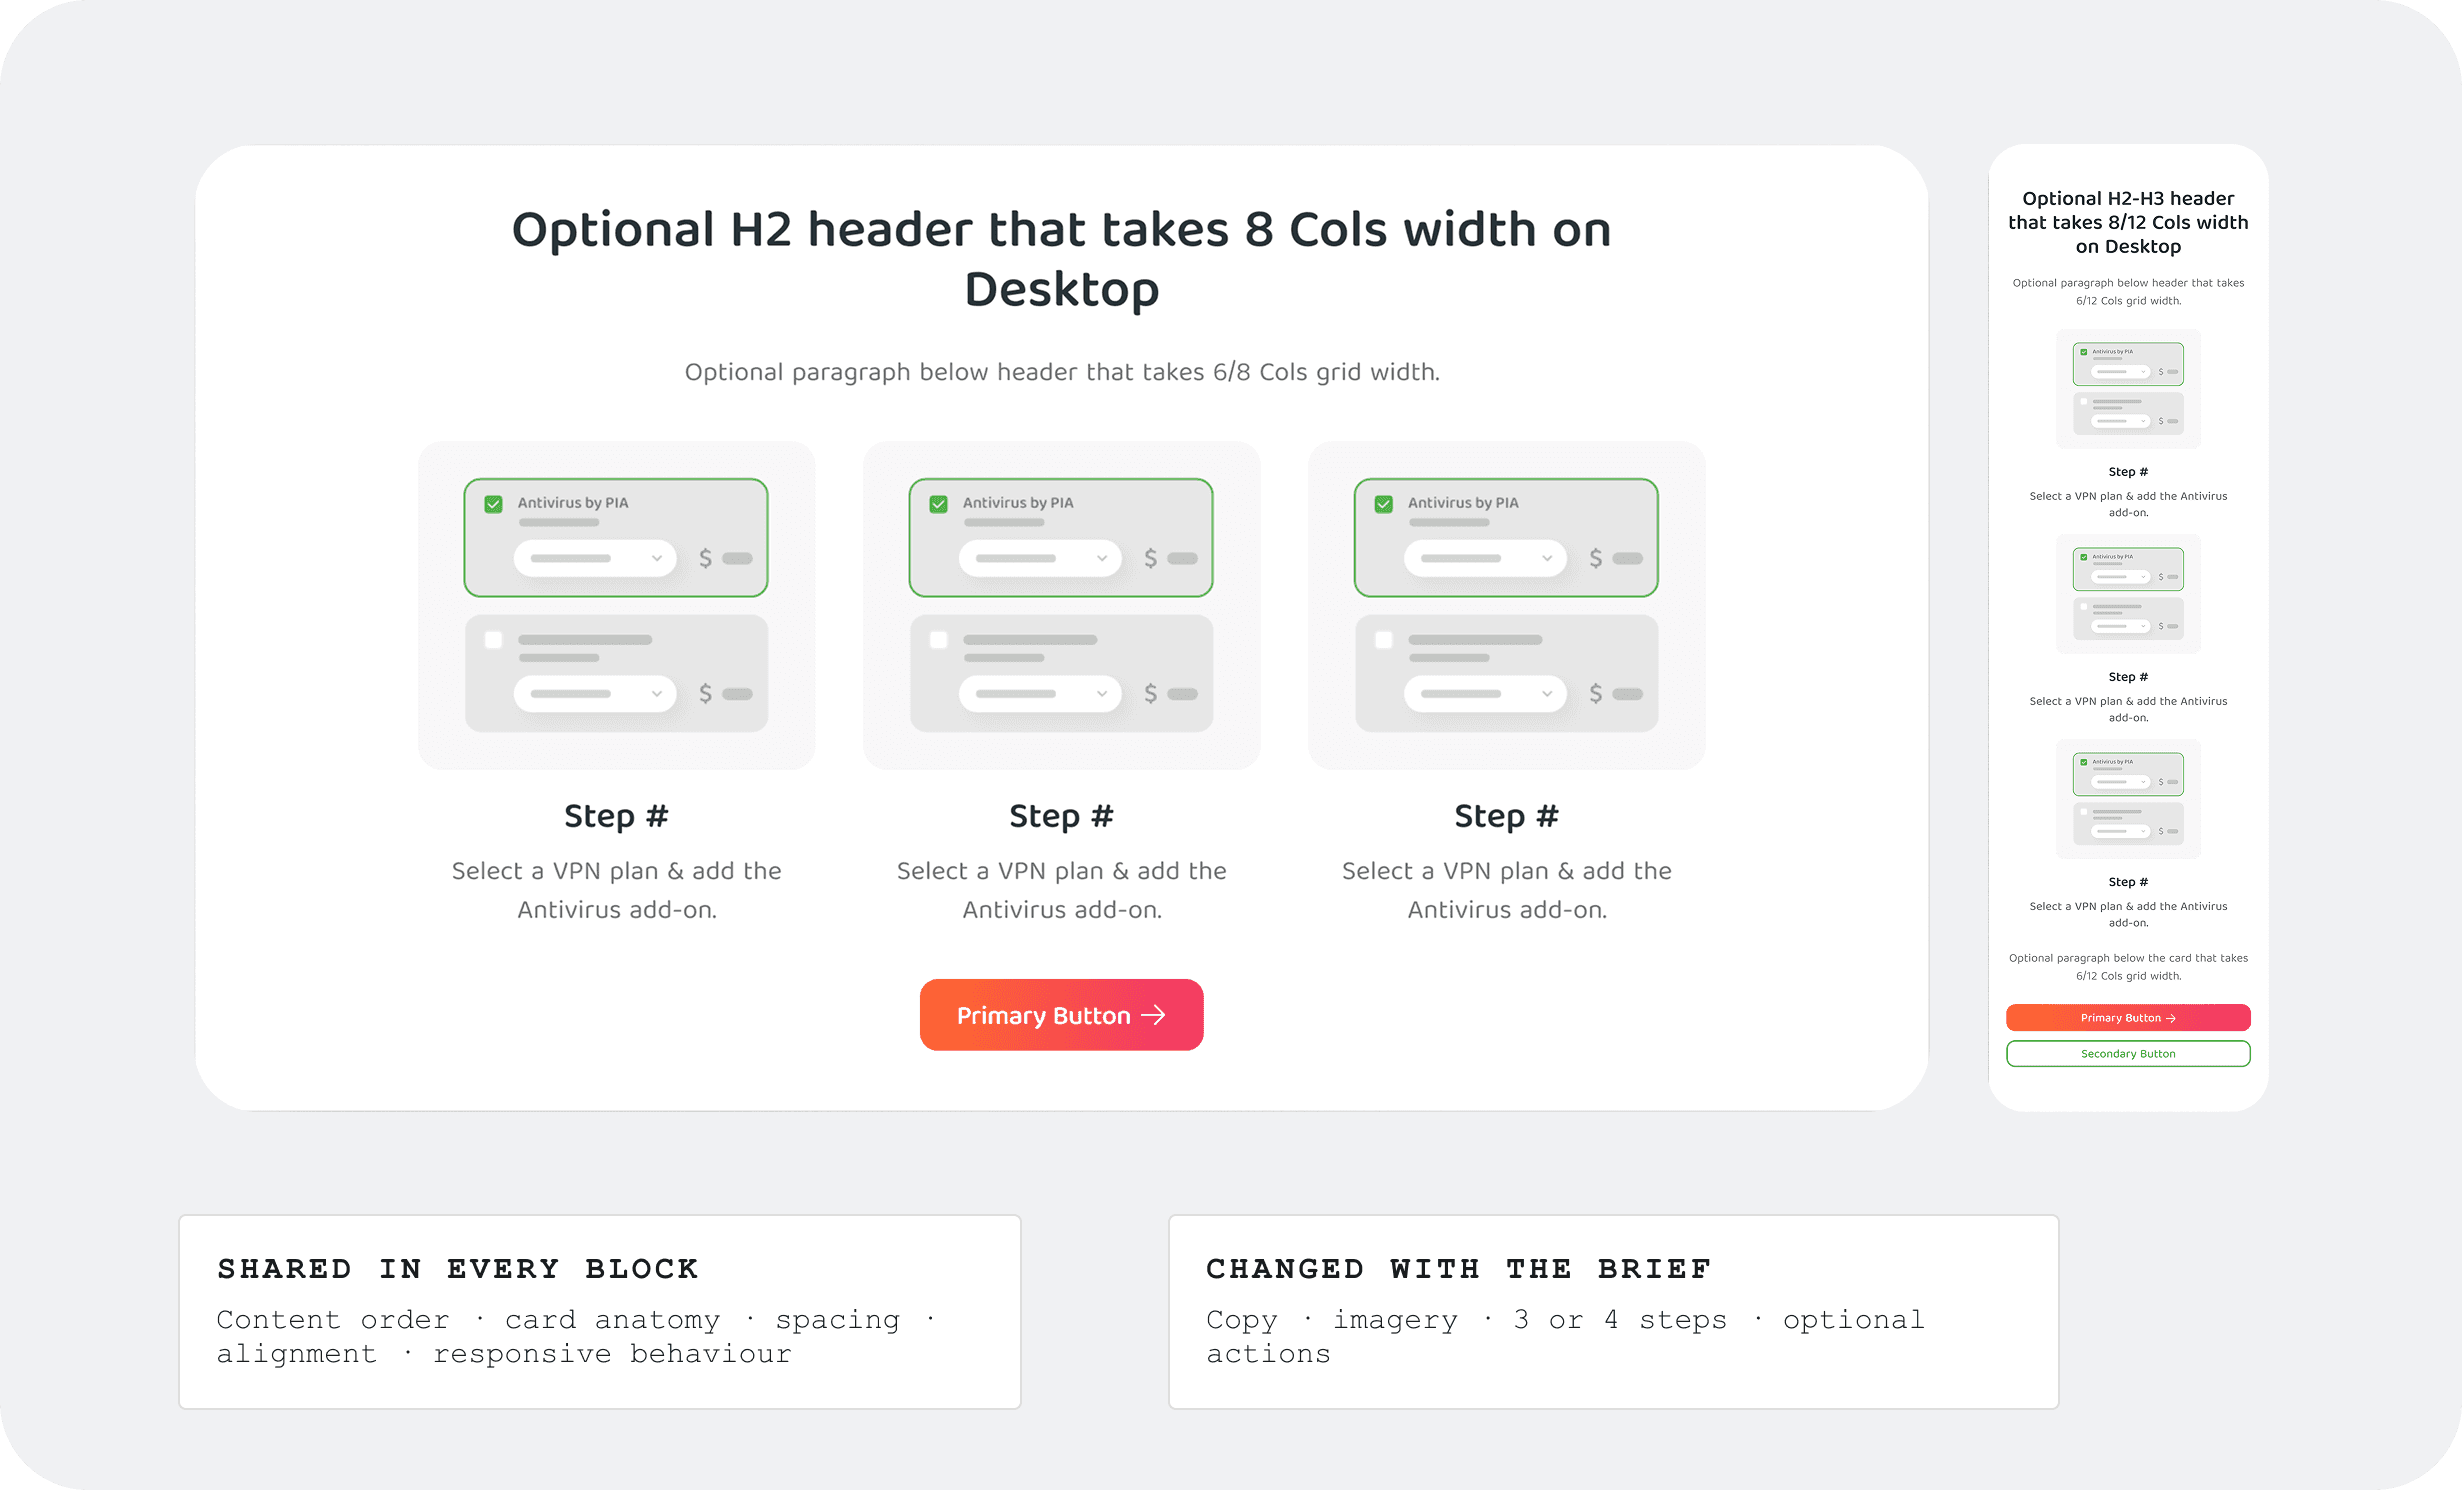Uncheck the green Antivirus by PIA checkbox in the first step
This screenshot has height=1490, width=2462.
(x=493, y=503)
